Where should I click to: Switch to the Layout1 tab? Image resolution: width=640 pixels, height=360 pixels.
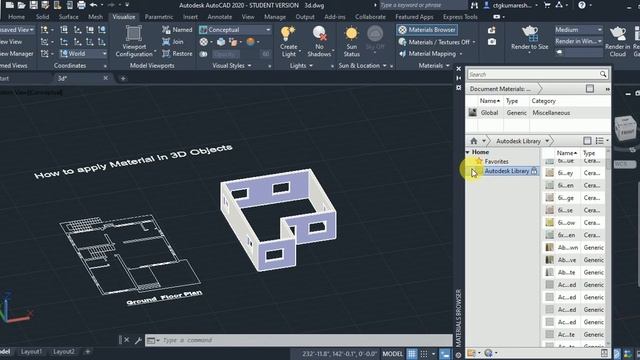(31, 351)
